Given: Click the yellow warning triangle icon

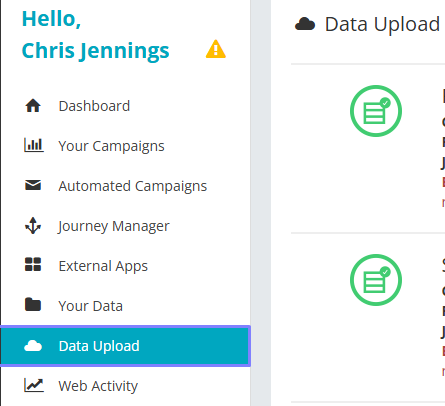Looking at the screenshot, I should [x=216, y=49].
